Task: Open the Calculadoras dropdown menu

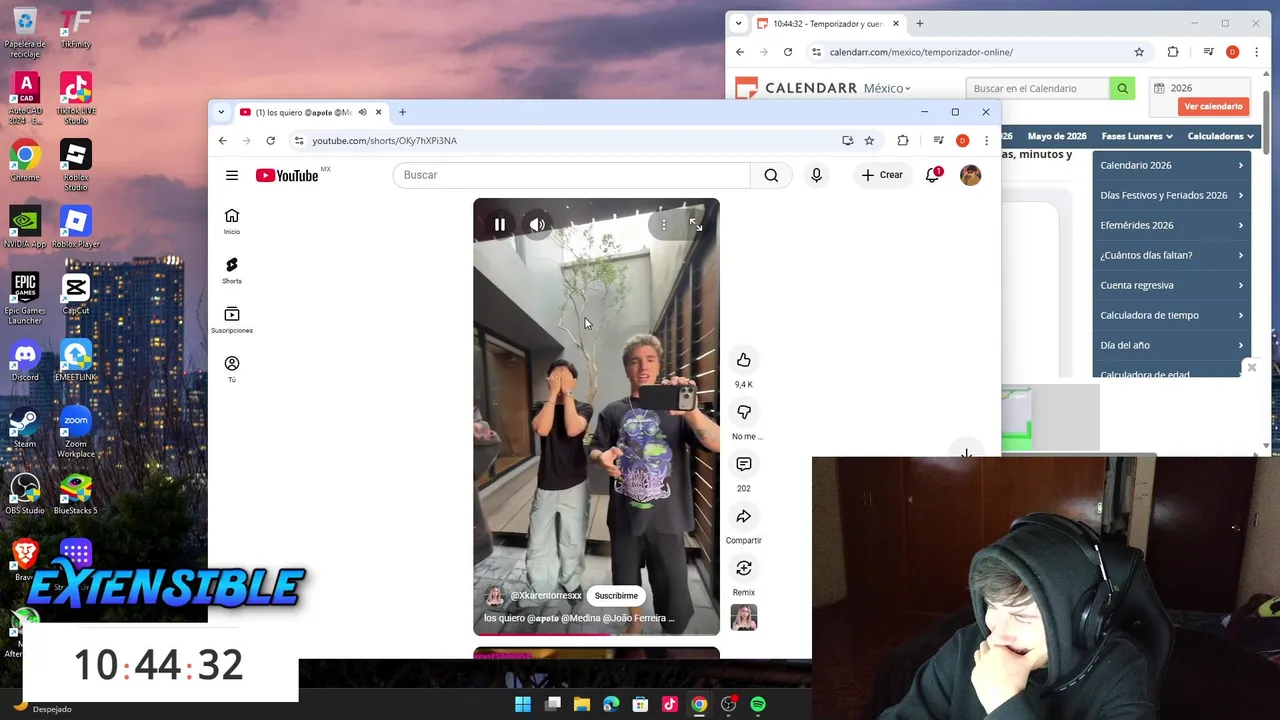Action: point(1220,136)
